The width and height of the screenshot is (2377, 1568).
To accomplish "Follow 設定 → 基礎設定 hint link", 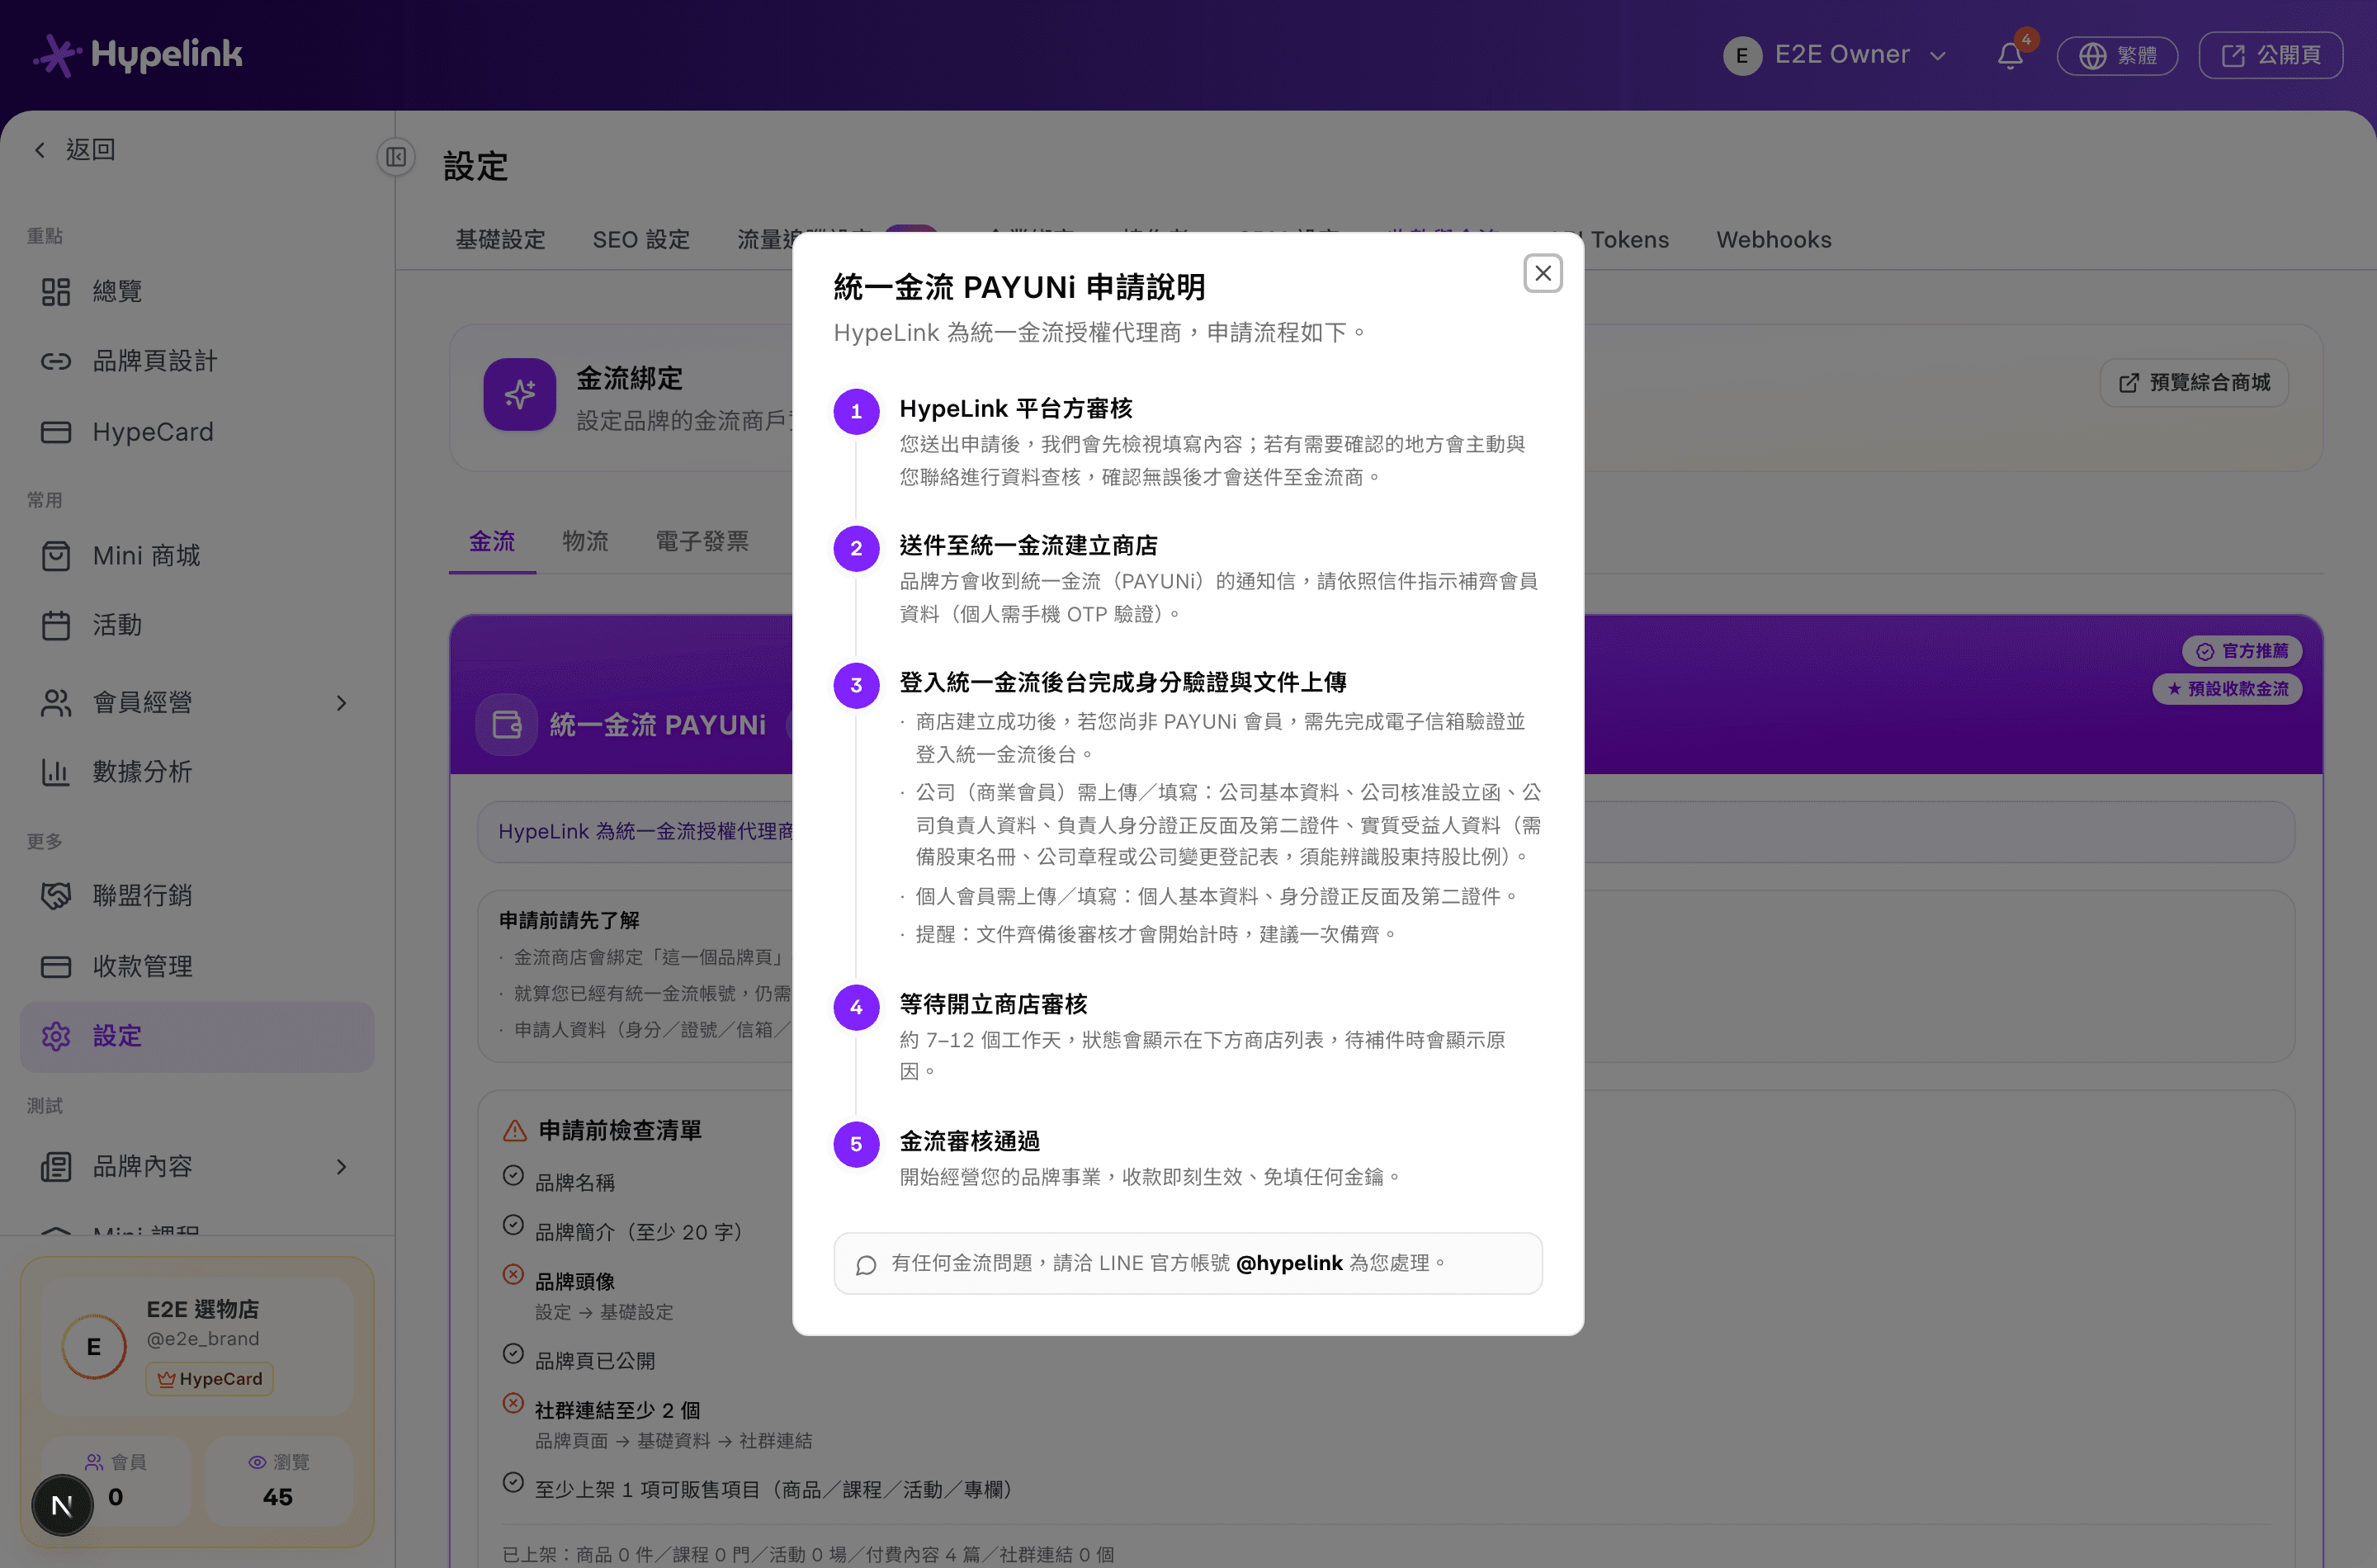I will (x=604, y=1312).
